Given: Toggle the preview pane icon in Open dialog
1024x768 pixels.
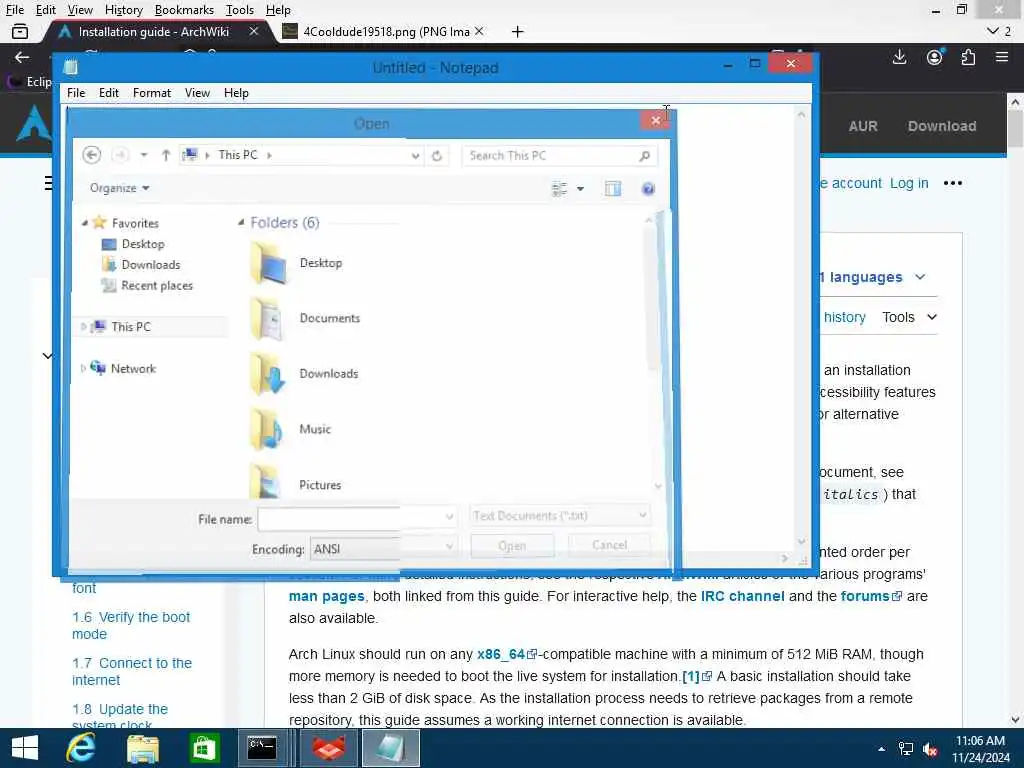Looking at the screenshot, I should tap(613, 189).
